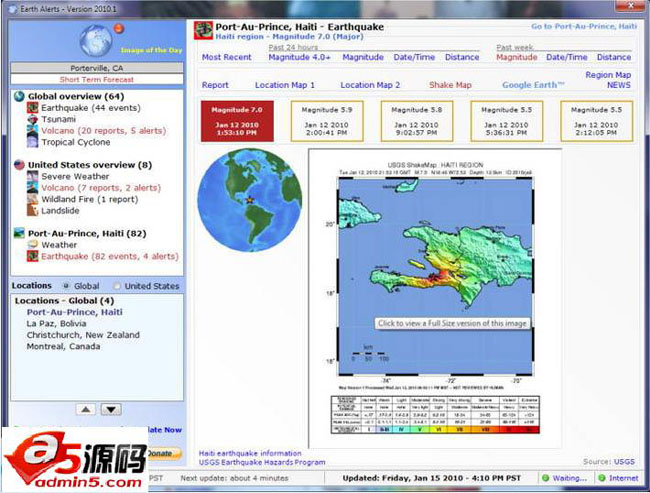
Task: Open the NEWS link
Action: click(619, 85)
